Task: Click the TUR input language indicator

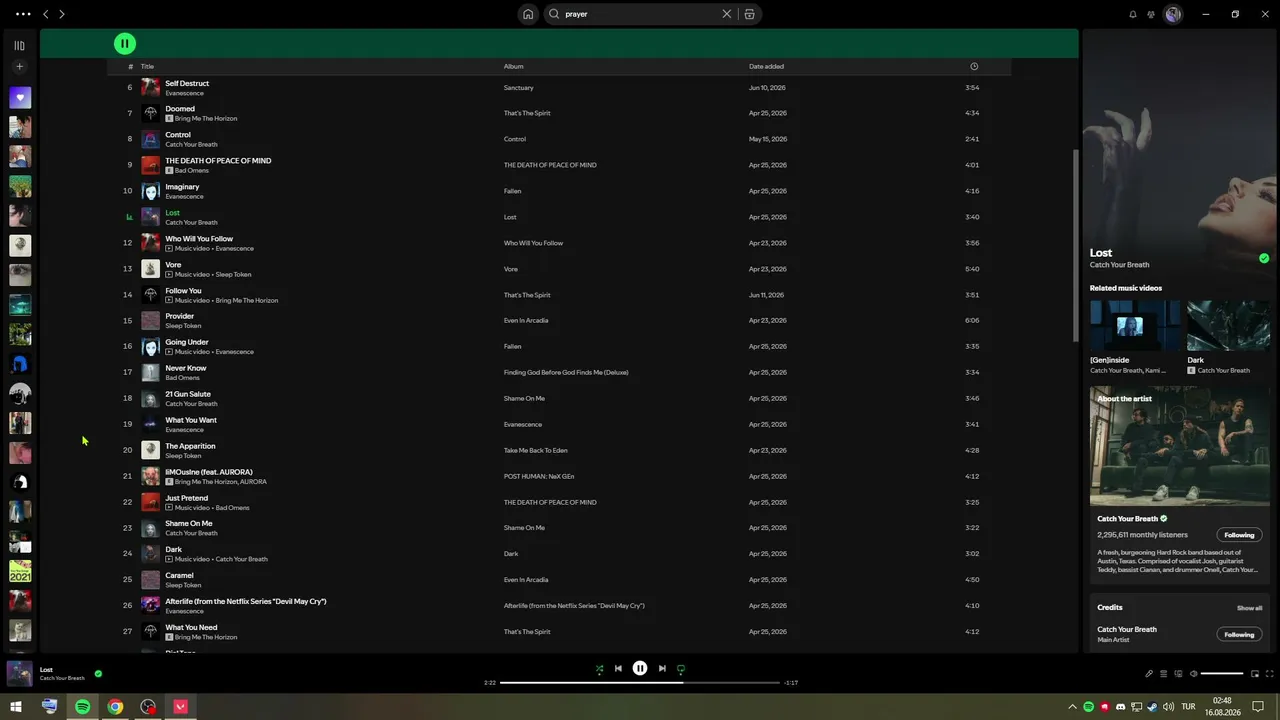Action: click(x=1188, y=707)
